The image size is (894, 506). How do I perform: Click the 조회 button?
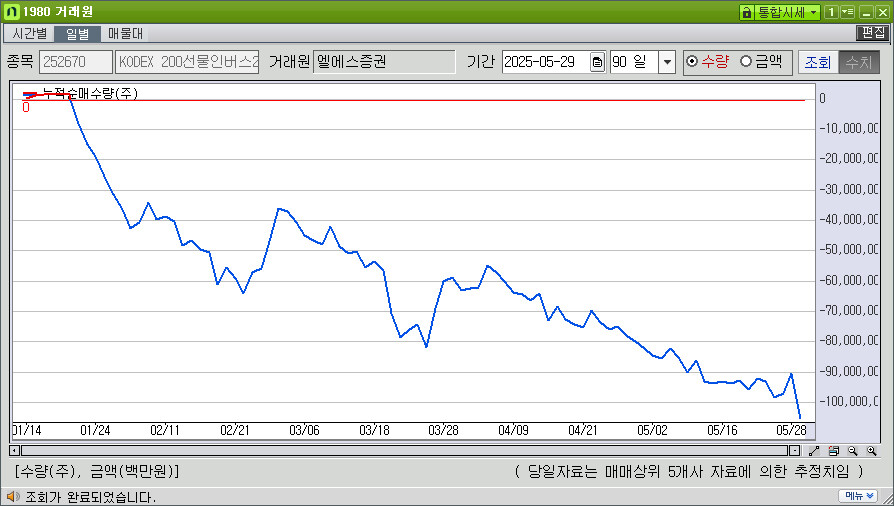(818, 62)
